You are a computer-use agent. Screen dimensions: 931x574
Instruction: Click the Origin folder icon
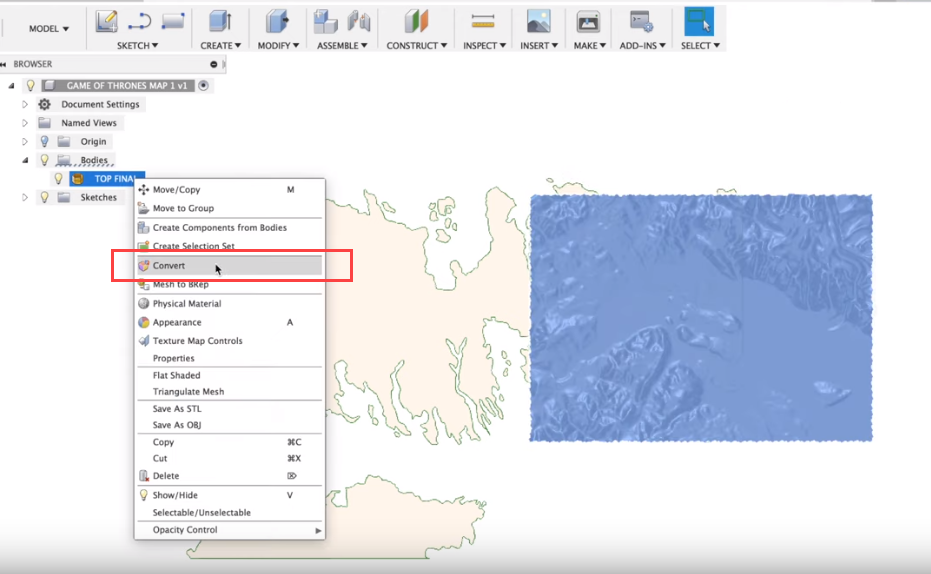pos(64,141)
